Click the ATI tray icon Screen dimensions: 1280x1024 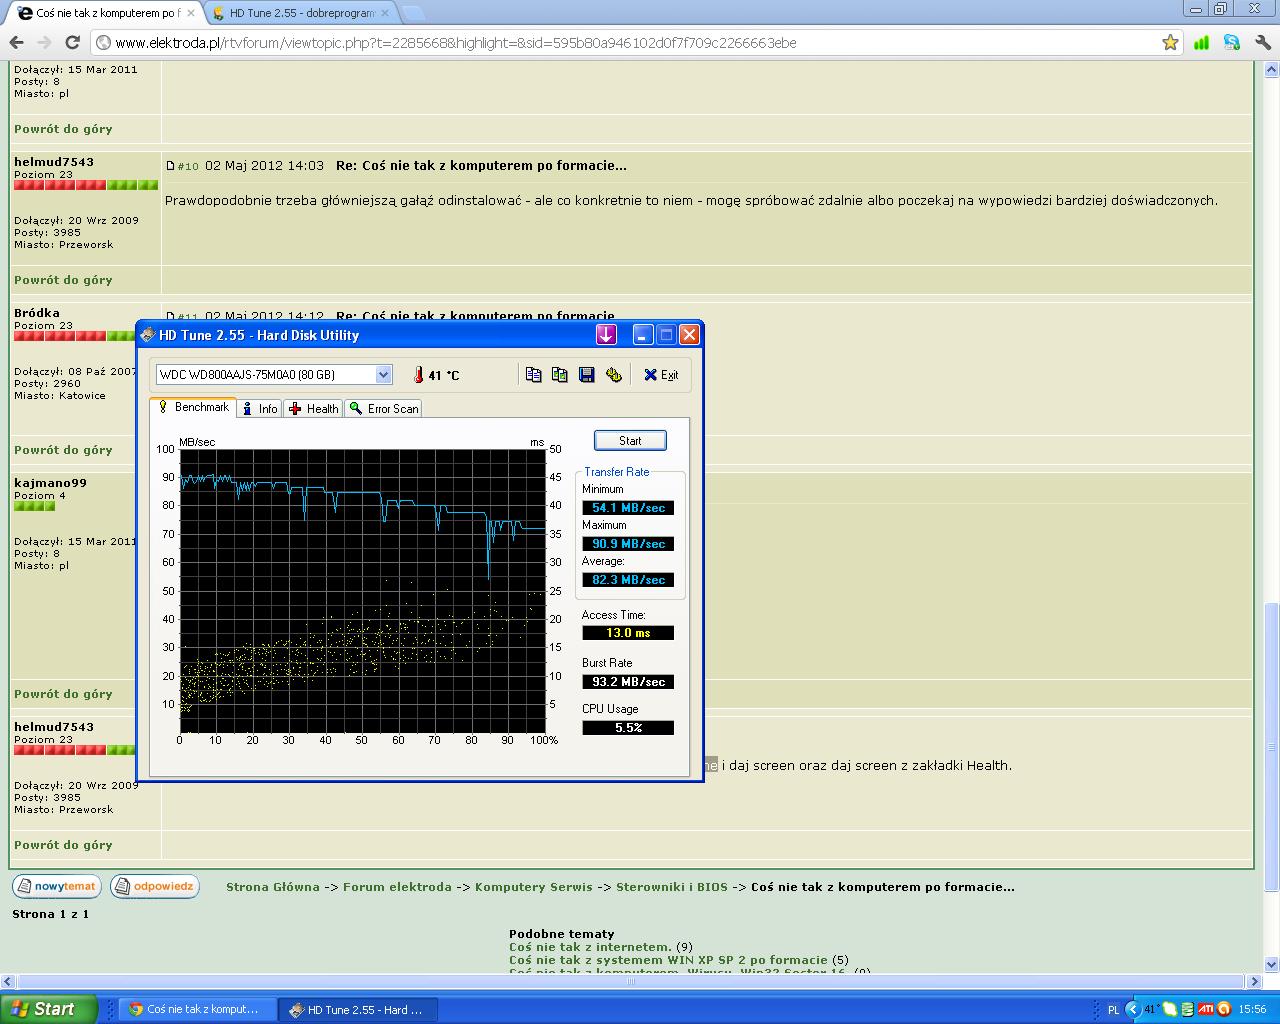tap(1206, 1010)
